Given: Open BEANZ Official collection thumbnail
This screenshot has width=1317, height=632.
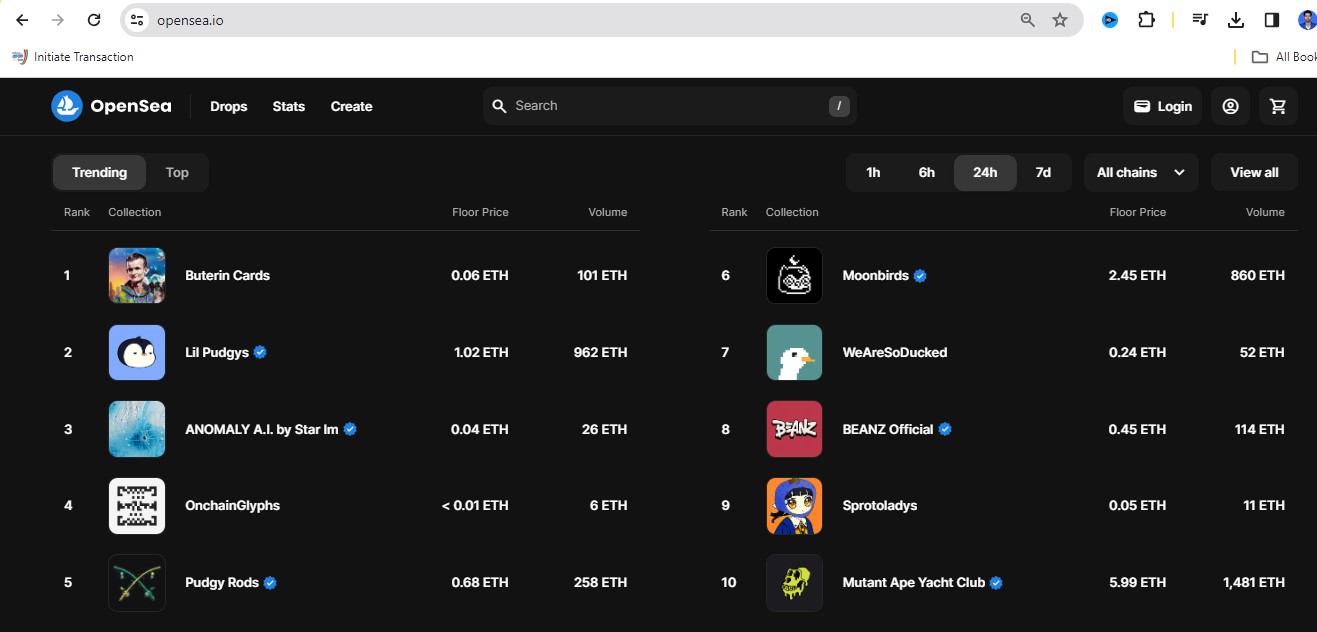Looking at the screenshot, I should coord(794,429).
